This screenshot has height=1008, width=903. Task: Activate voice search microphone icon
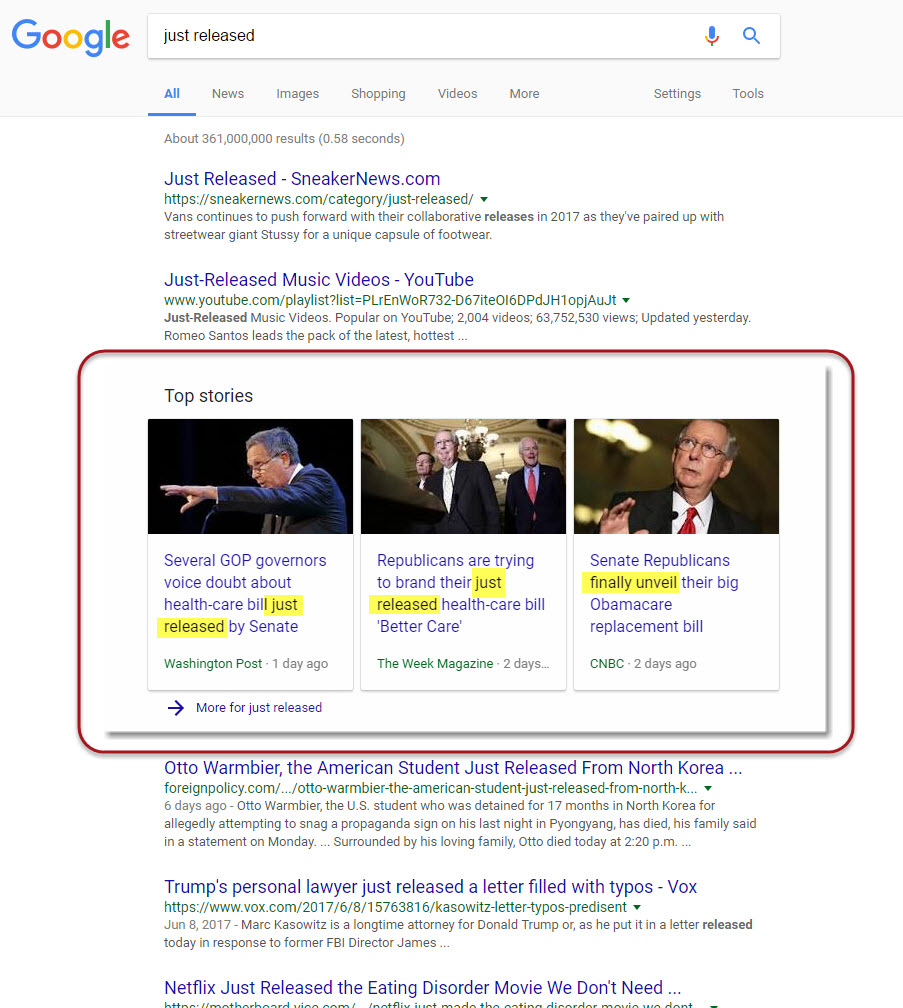(711, 36)
